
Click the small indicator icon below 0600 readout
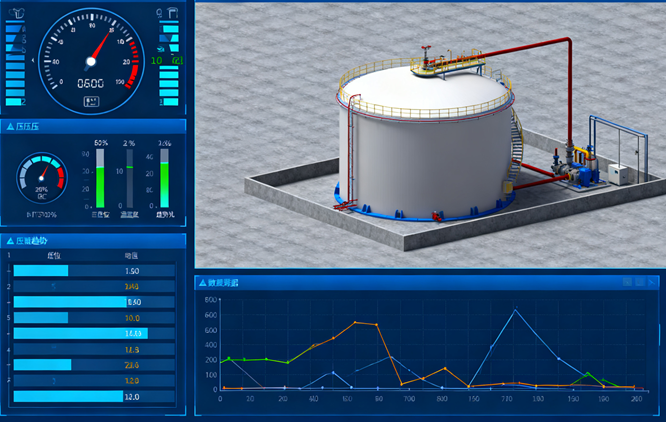pos(91,100)
